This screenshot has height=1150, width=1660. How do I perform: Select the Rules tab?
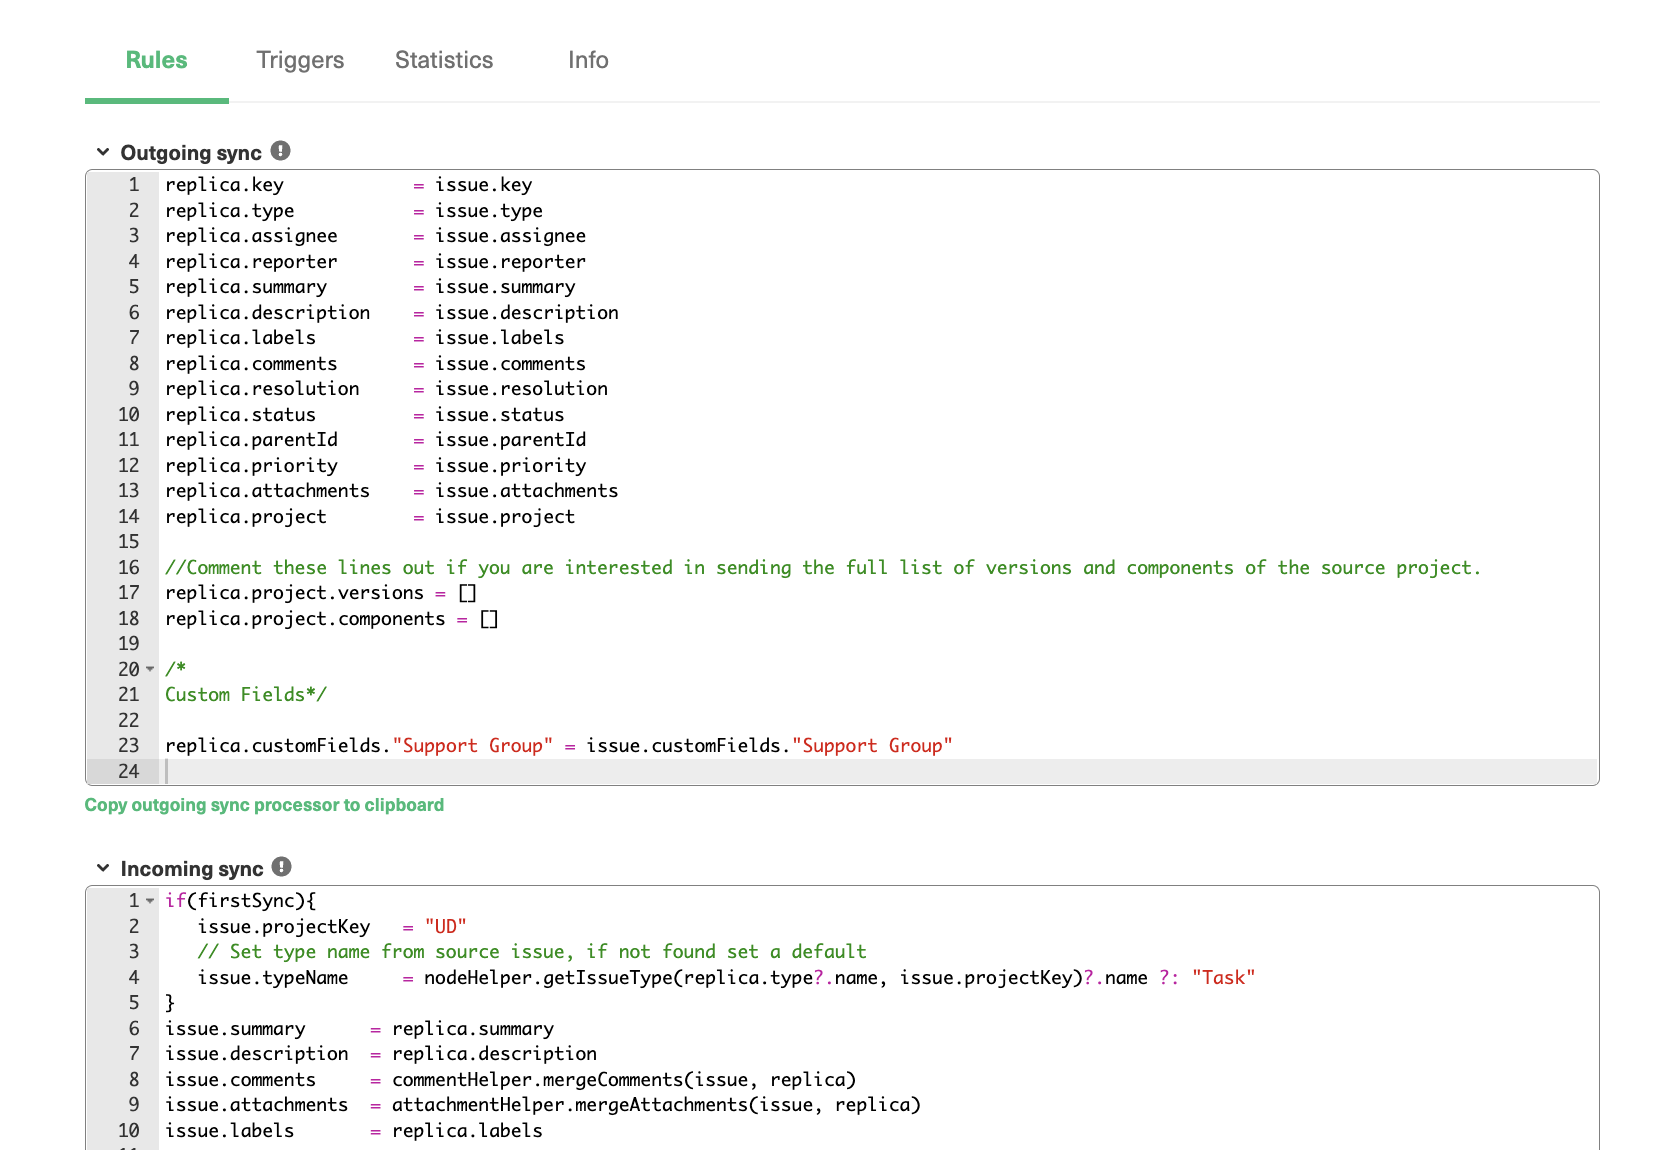156,60
